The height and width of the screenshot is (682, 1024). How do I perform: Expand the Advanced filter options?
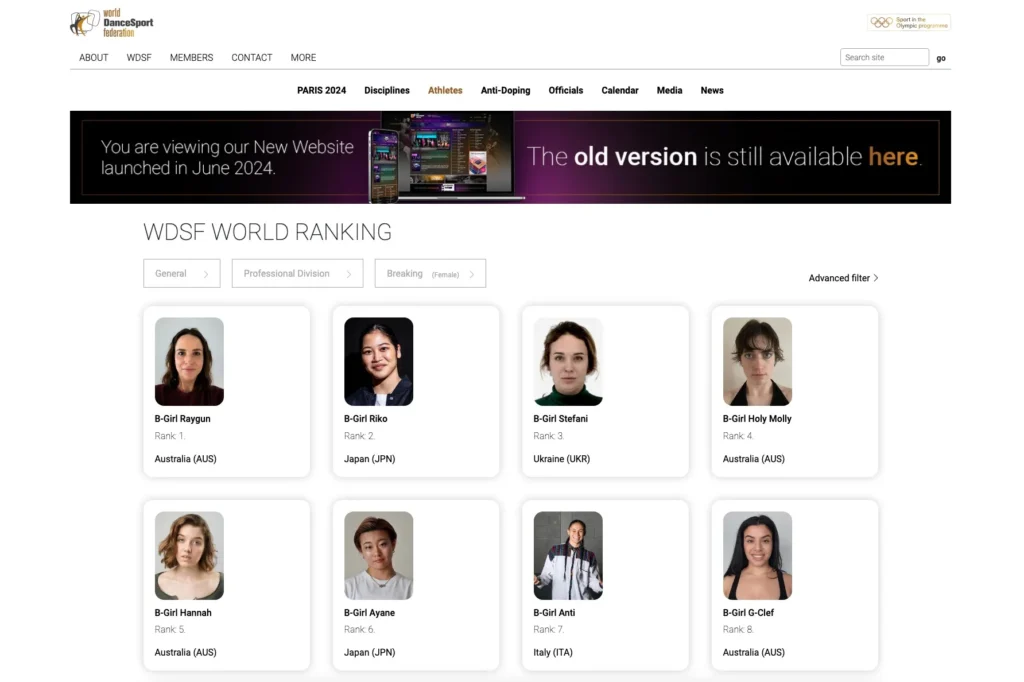843,278
